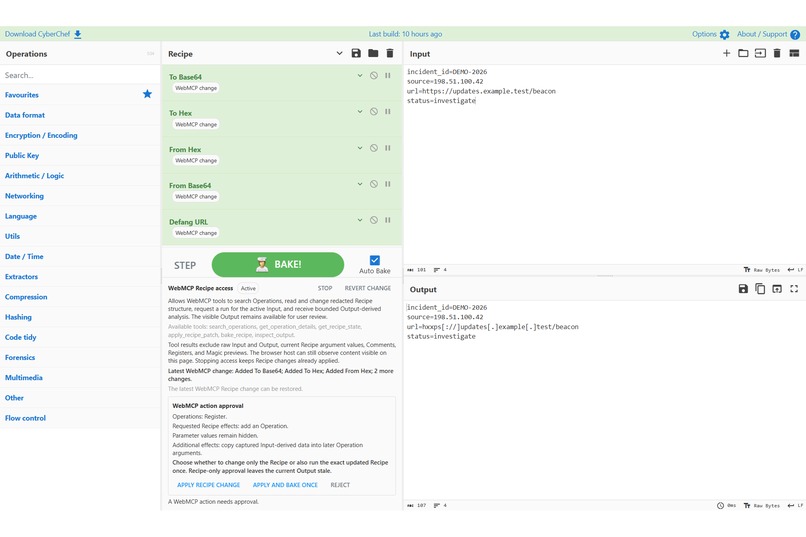Set breakpoint on To Hex operation
806x537 pixels.
pos(388,112)
